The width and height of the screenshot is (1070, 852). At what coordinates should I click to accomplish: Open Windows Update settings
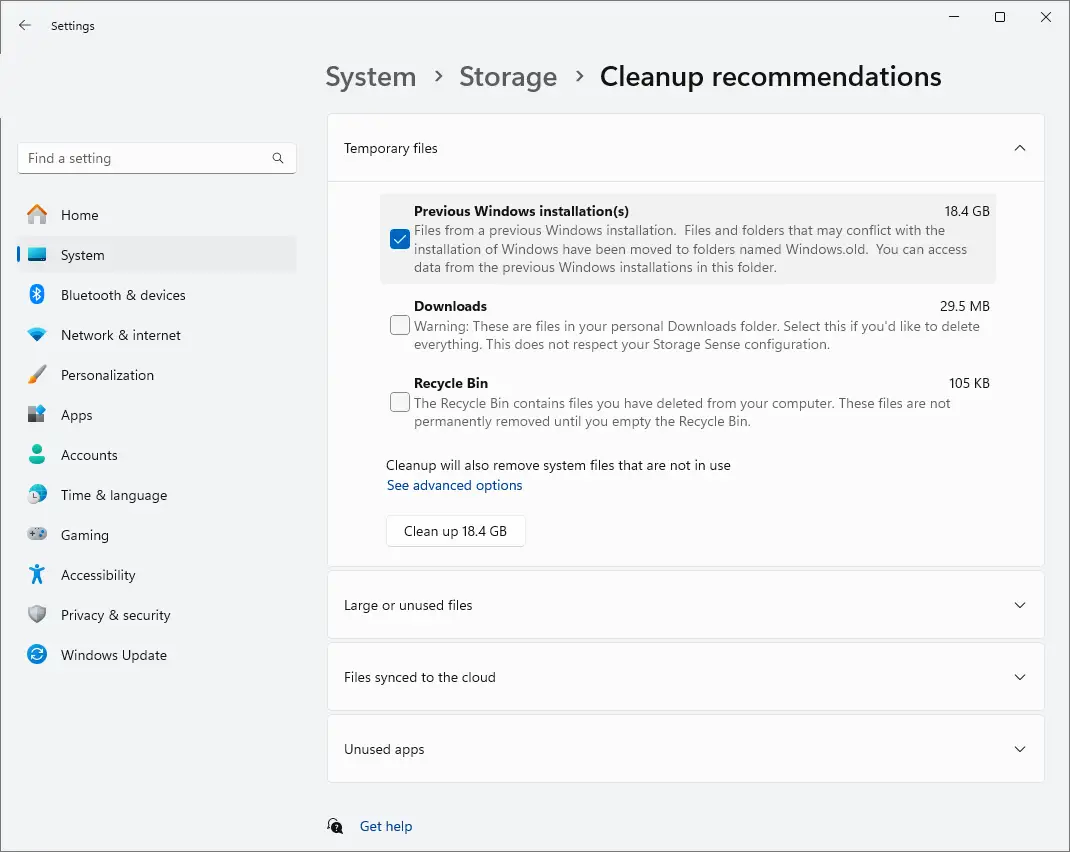click(x=157, y=655)
